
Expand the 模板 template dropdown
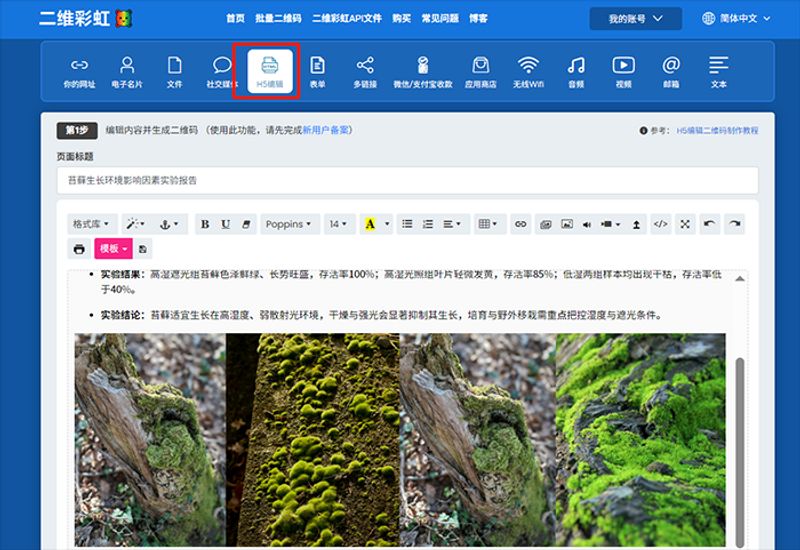point(112,248)
